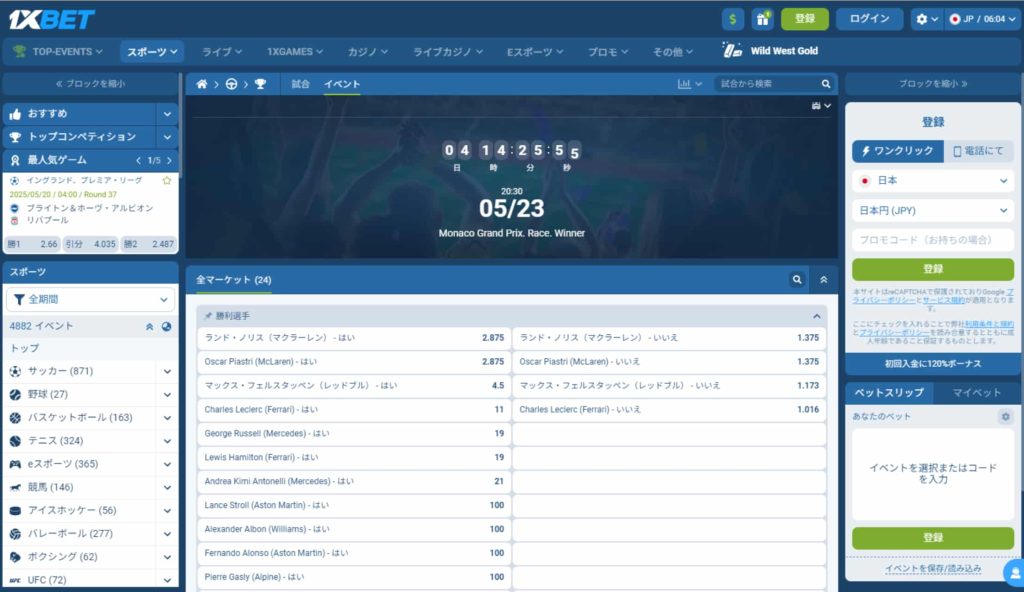Click the プロモコード input field

click(933, 240)
